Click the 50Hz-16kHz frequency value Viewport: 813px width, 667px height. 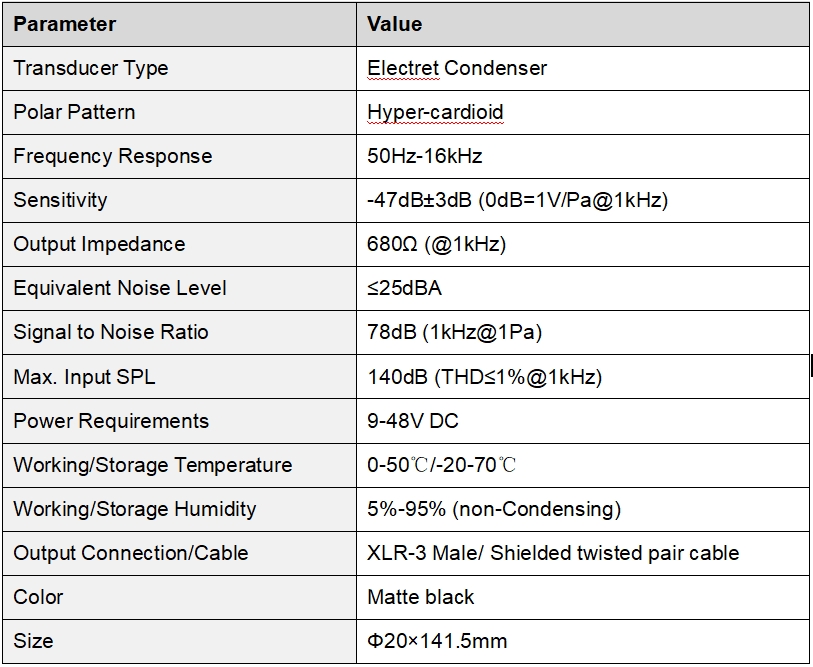click(425, 156)
